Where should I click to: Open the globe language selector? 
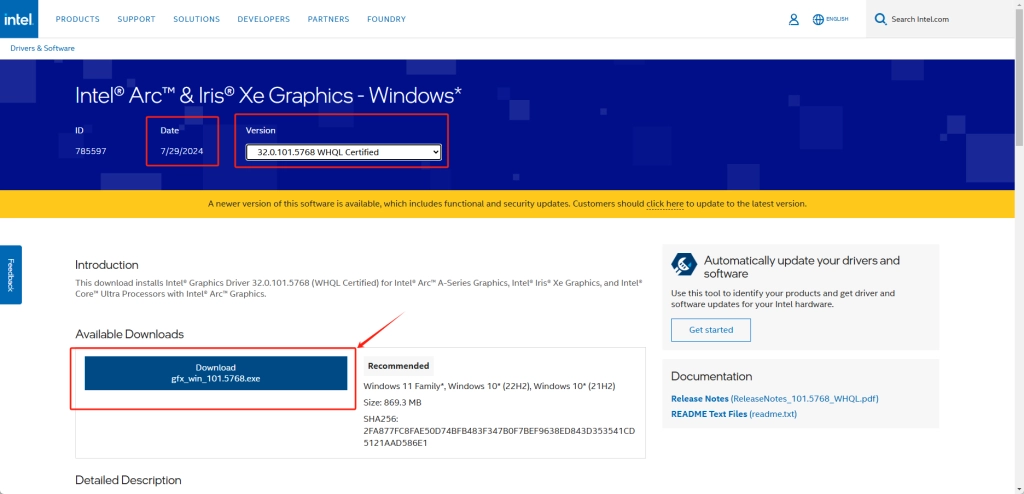pyautogui.click(x=830, y=20)
